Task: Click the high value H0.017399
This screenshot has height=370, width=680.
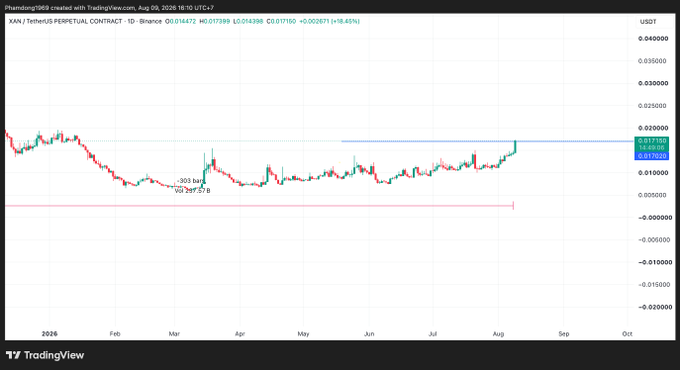Action: 214,21
